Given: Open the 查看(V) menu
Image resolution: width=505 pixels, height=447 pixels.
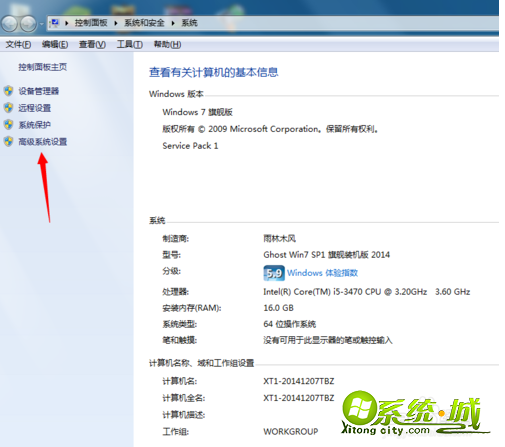Looking at the screenshot, I should (x=92, y=44).
